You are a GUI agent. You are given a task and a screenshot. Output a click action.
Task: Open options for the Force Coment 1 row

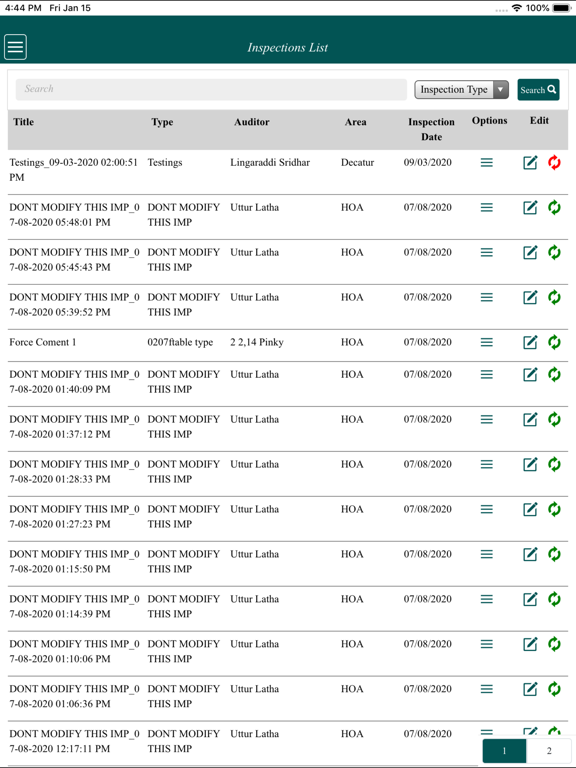tap(486, 342)
